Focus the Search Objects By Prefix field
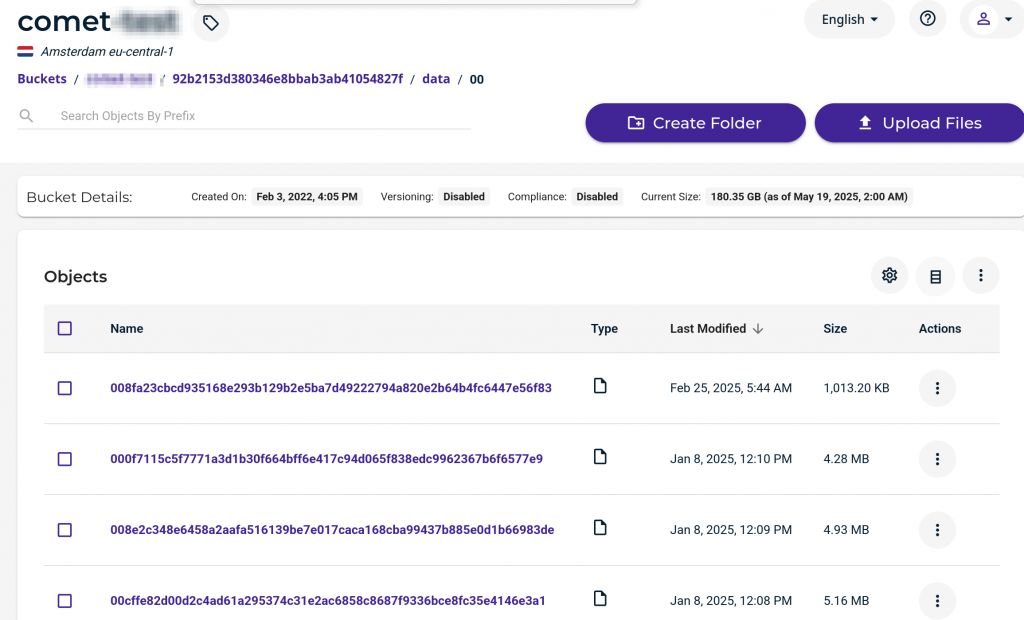Image resolution: width=1024 pixels, height=620 pixels. point(260,116)
